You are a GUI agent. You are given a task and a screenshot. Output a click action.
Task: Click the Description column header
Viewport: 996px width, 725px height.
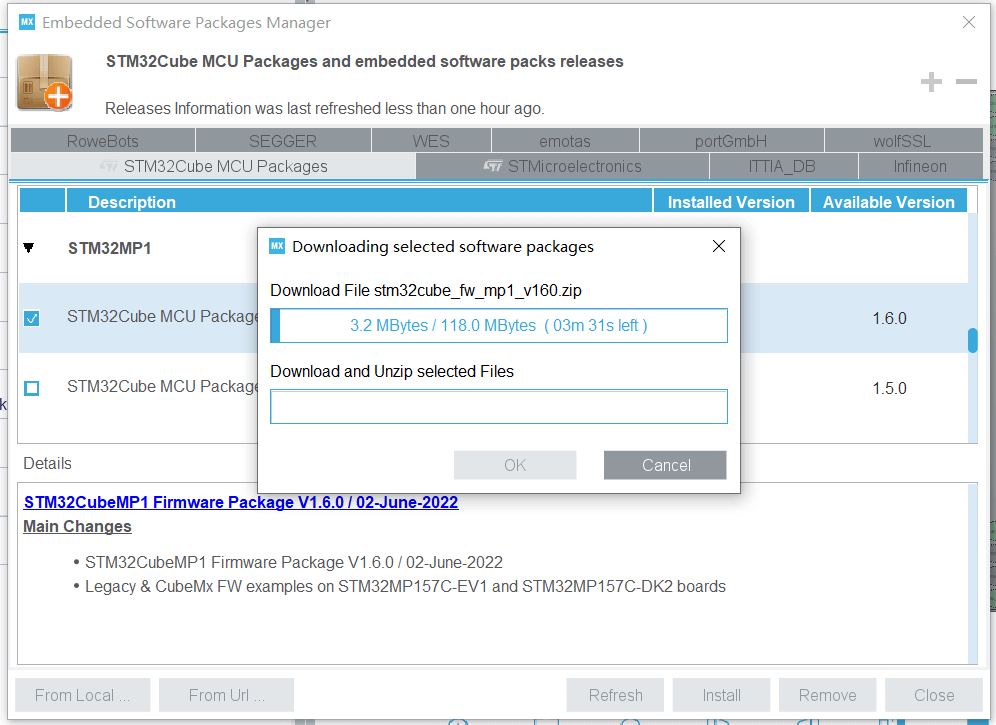(360, 202)
